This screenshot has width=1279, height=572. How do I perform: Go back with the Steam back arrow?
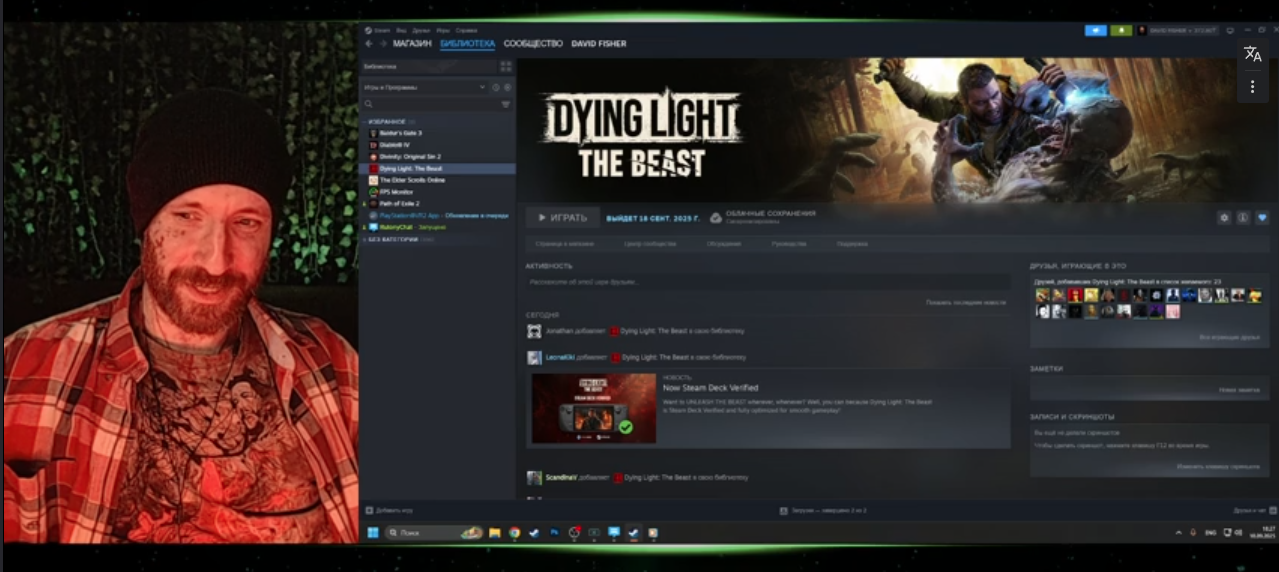368,44
